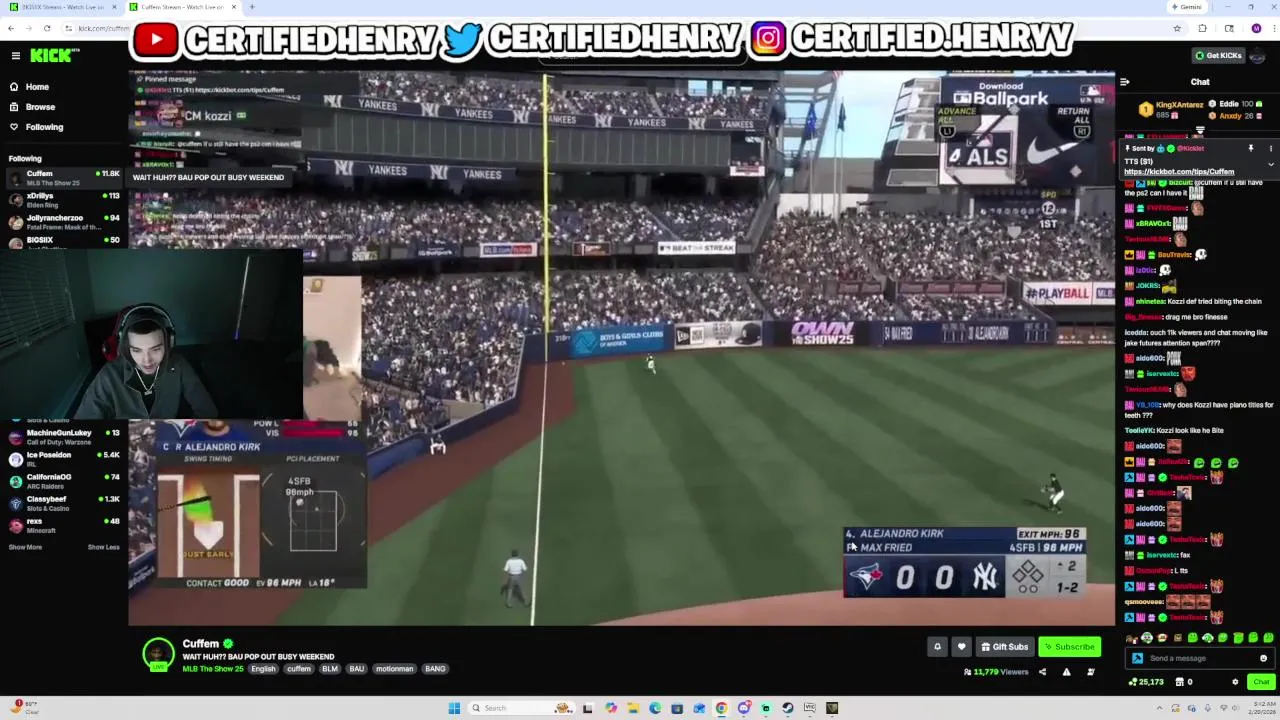The height and width of the screenshot is (720, 1280).
Task: Switch to the BIGSIIX Stream browser tab
Action: [60, 7]
